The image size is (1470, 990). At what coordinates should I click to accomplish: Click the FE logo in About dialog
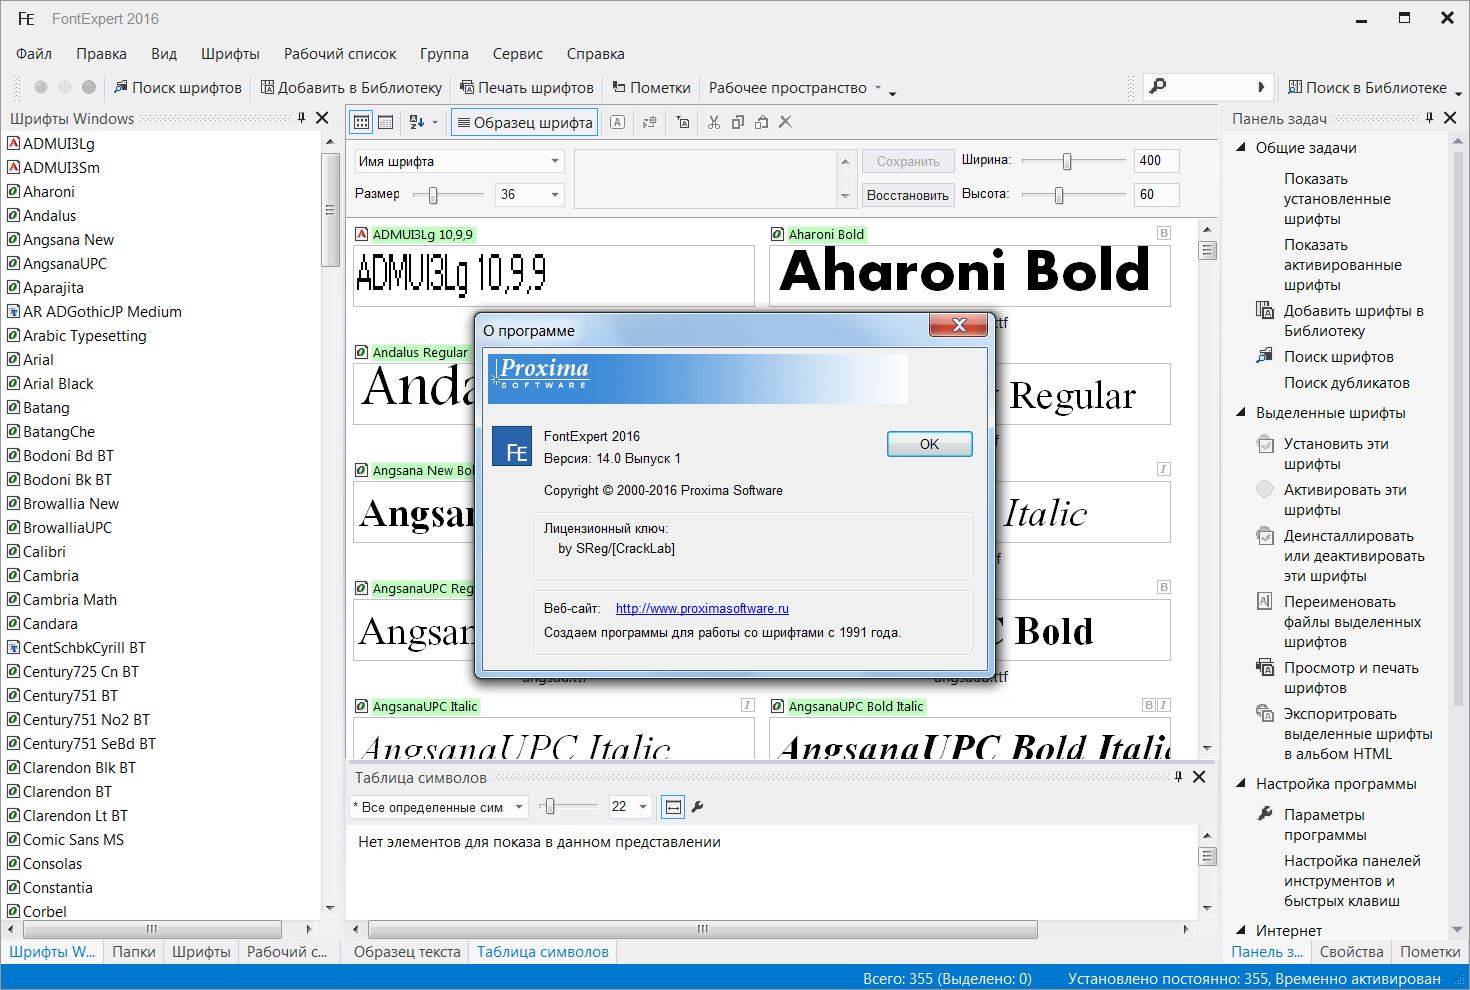tap(512, 446)
